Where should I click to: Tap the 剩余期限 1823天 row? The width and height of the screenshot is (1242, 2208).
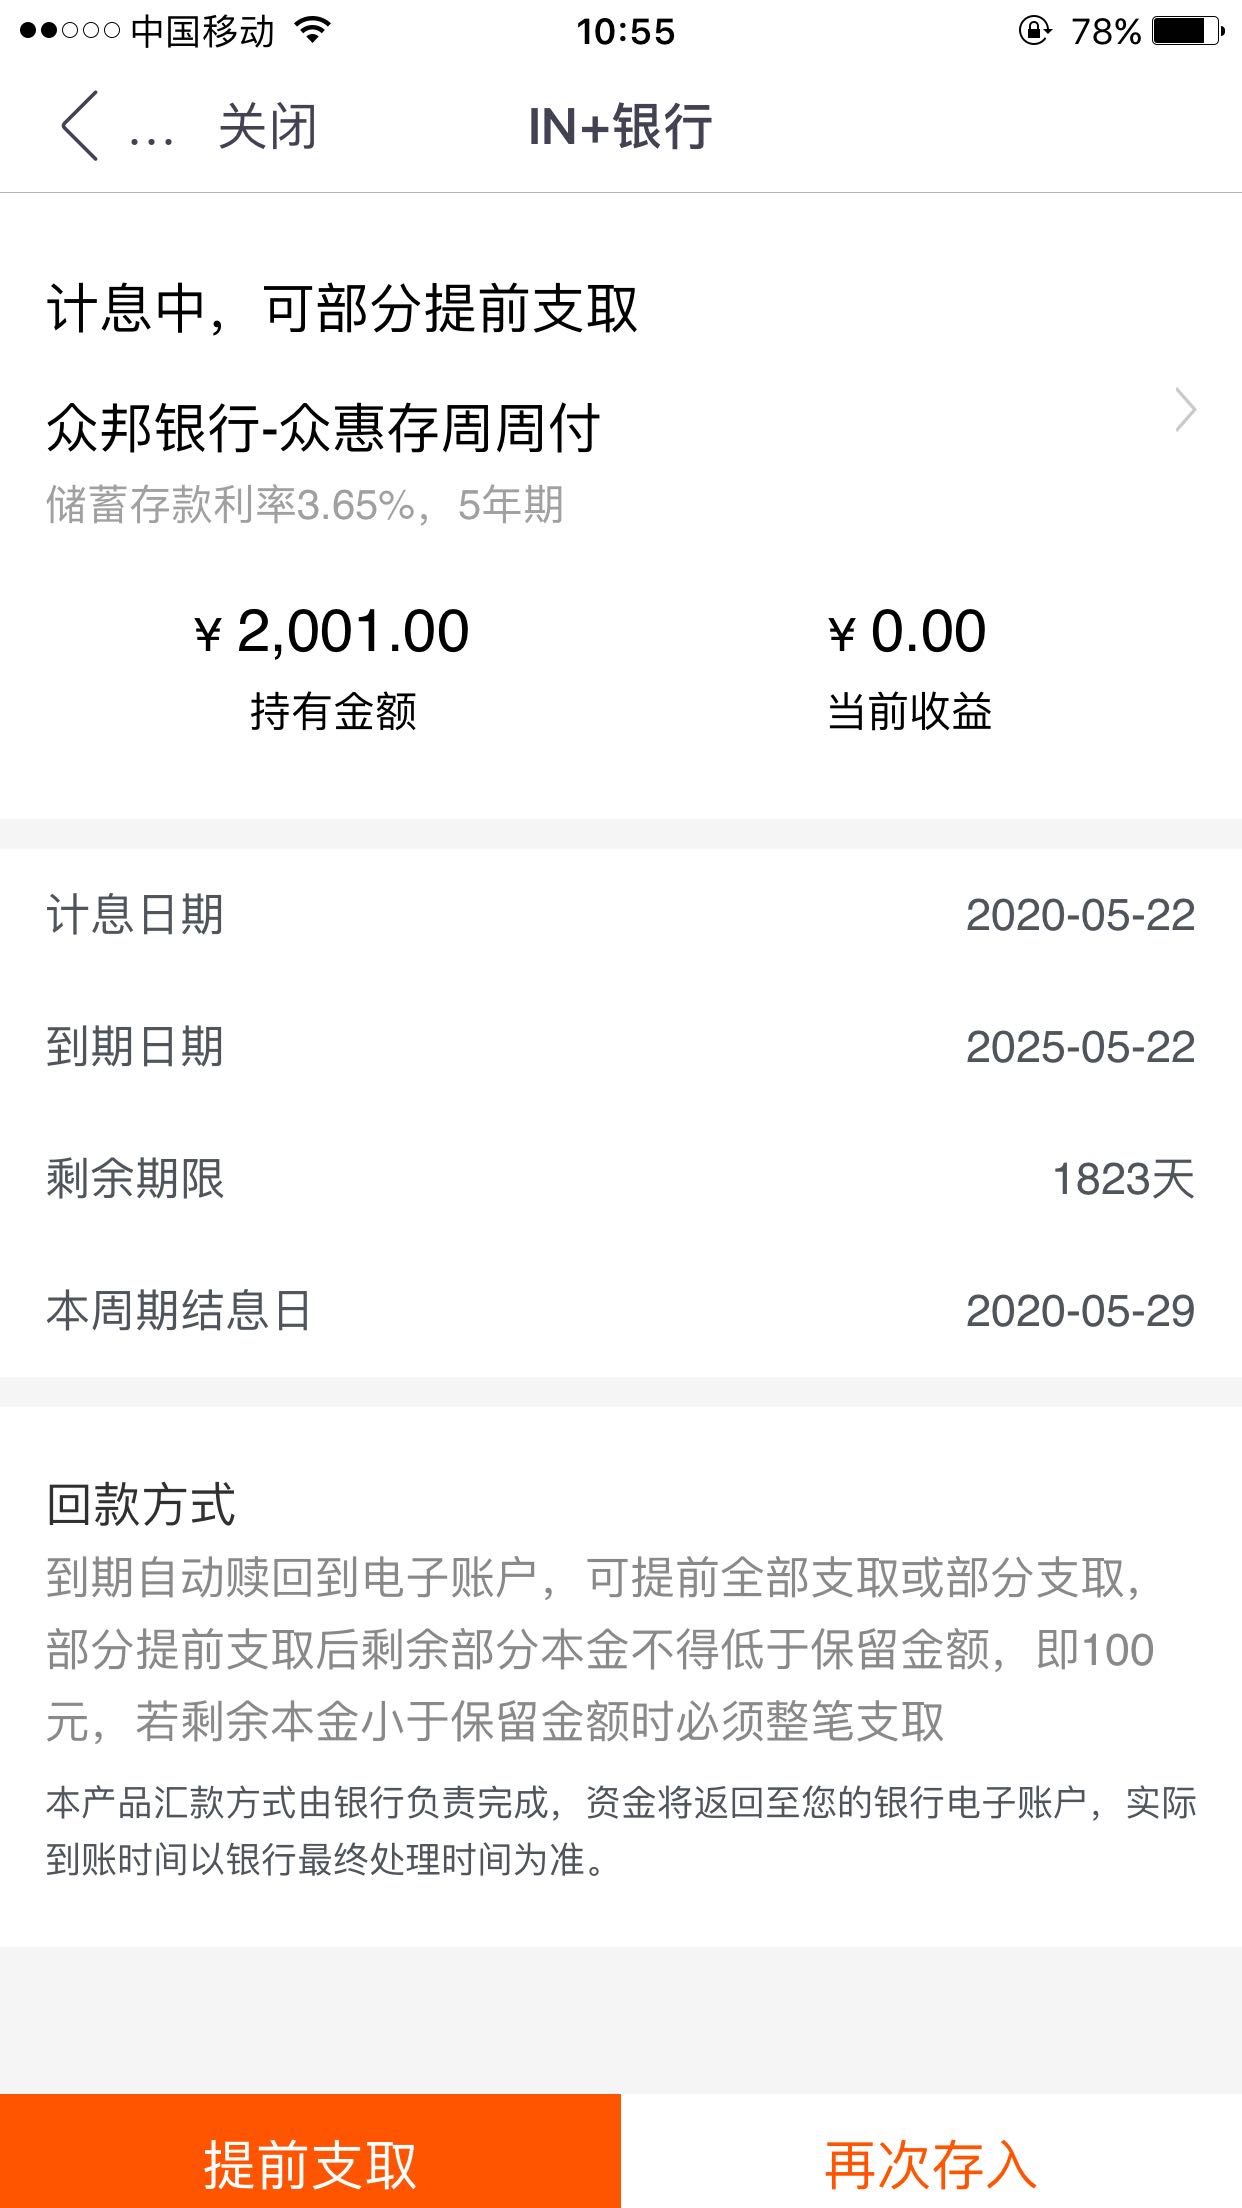[x=621, y=1179]
